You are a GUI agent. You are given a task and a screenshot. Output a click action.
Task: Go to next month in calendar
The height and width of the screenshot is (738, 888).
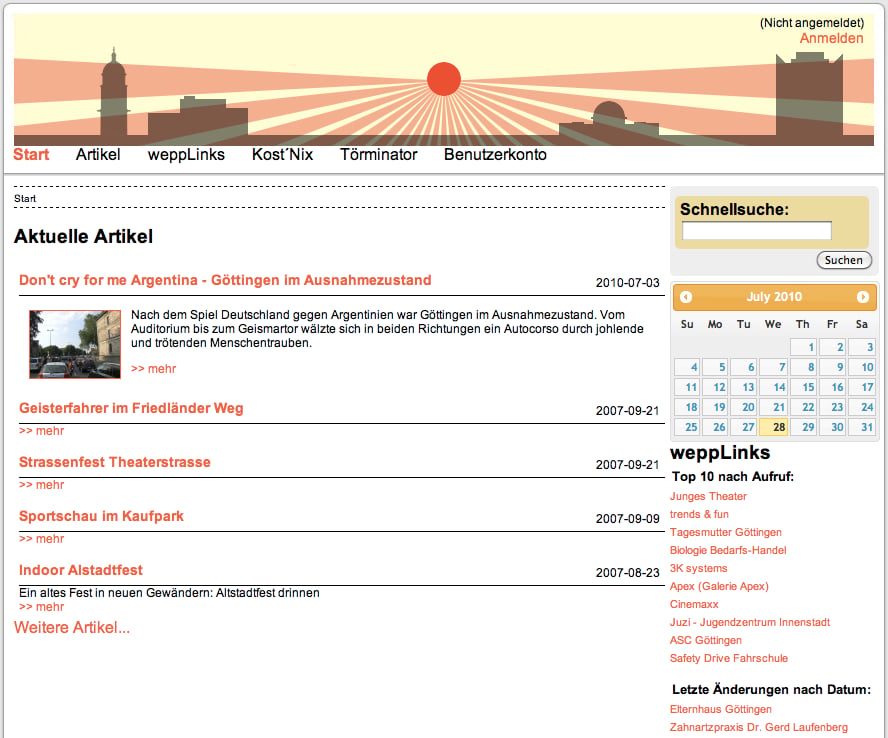(863, 297)
